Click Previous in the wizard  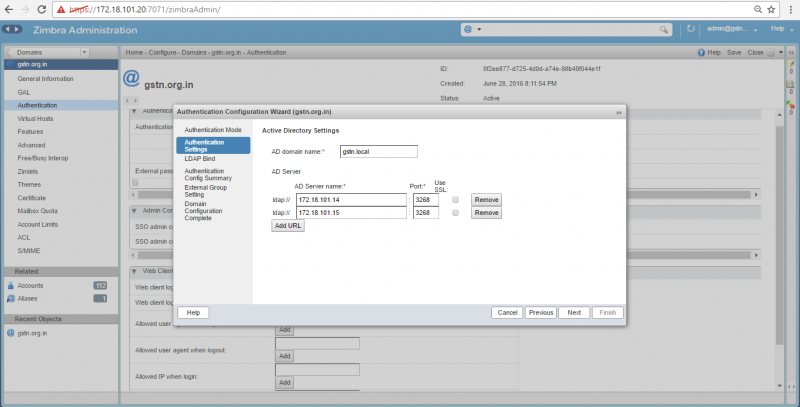coord(541,313)
